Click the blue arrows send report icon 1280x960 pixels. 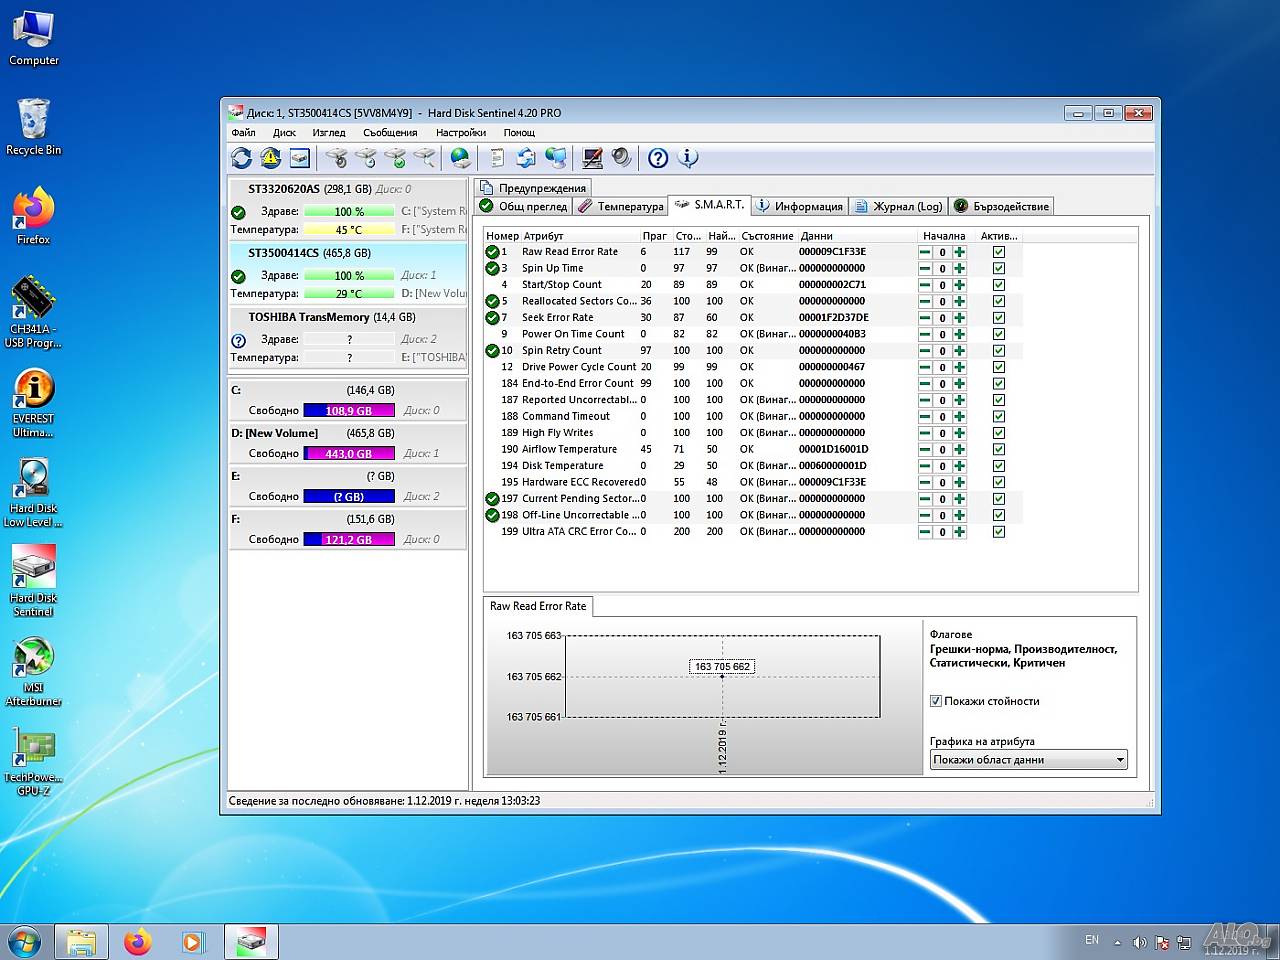526,158
